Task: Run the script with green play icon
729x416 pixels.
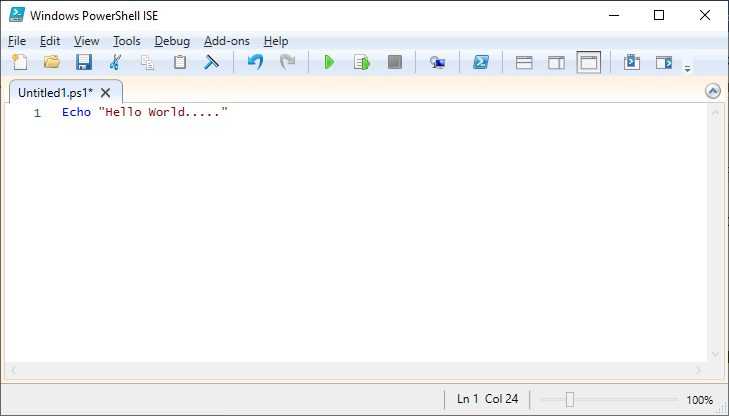Action: (329, 62)
